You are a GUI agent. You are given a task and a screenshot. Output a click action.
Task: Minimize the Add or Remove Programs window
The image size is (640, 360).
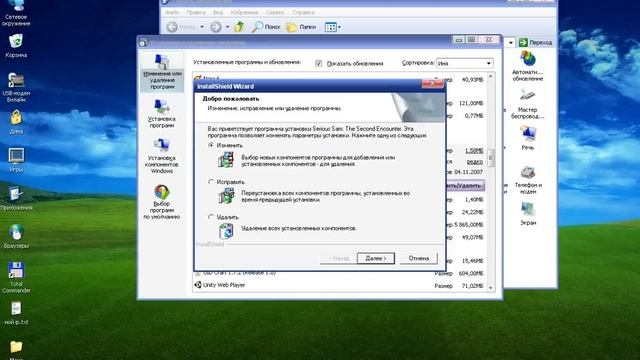coord(458,40)
